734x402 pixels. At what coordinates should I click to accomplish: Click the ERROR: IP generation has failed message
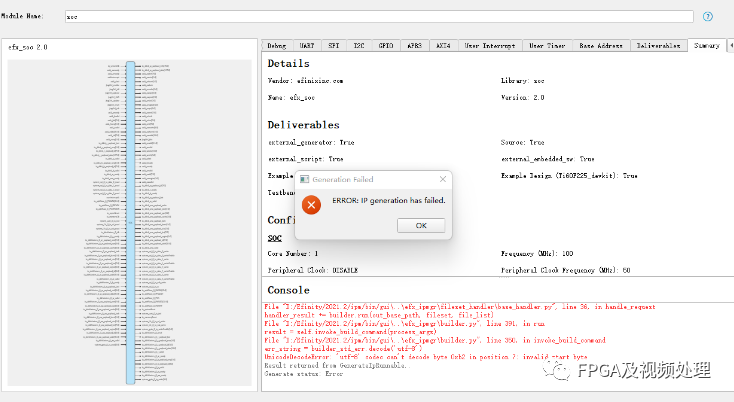click(x=389, y=200)
